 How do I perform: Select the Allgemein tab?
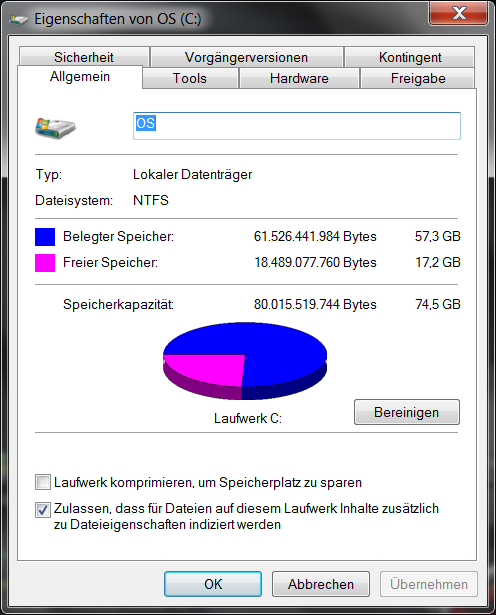[80, 76]
